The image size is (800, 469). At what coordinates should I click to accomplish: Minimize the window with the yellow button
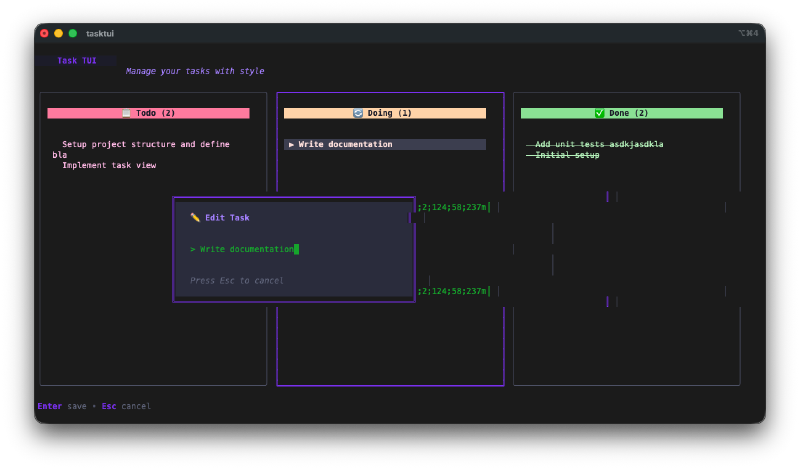58,33
